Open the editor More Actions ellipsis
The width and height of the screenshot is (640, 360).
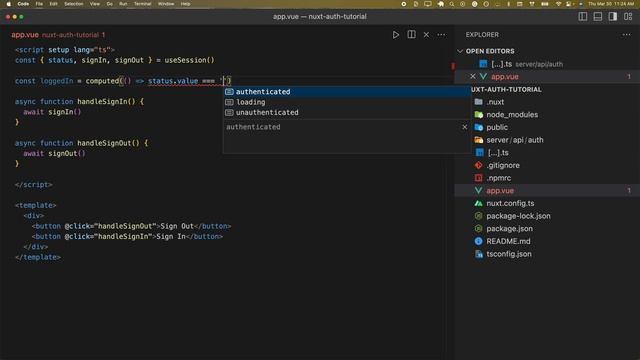pyautogui.click(x=441, y=35)
